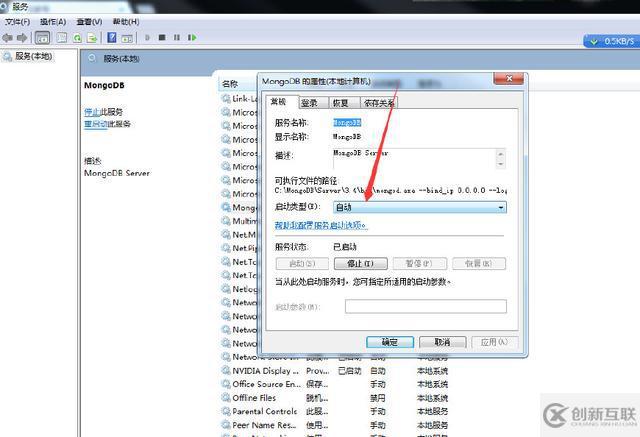Click the 取消 button
Viewport: 640px width, 437px height.
pyautogui.click(x=442, y=342)
